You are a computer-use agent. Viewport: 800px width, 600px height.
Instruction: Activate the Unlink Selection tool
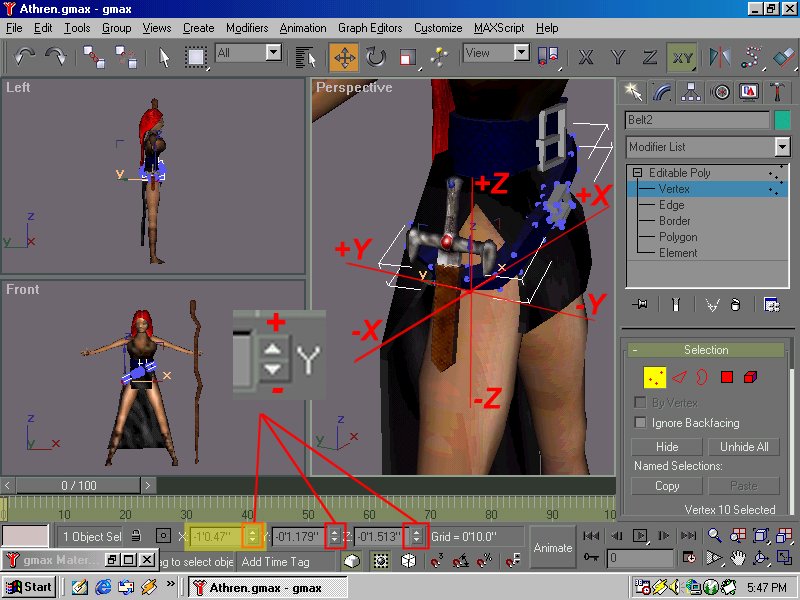pyautogui.click(x=126, y=57)
